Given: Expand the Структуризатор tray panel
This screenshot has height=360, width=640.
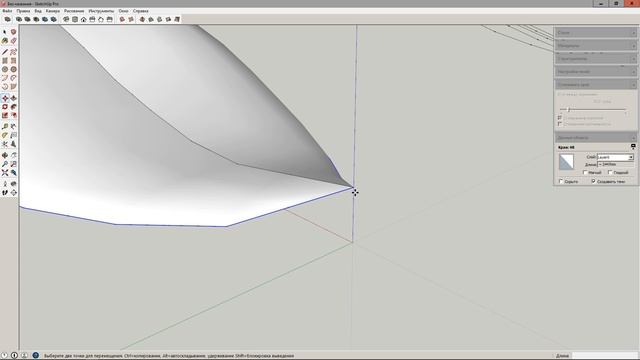Looking at the screenshot, I should (596, 58).
